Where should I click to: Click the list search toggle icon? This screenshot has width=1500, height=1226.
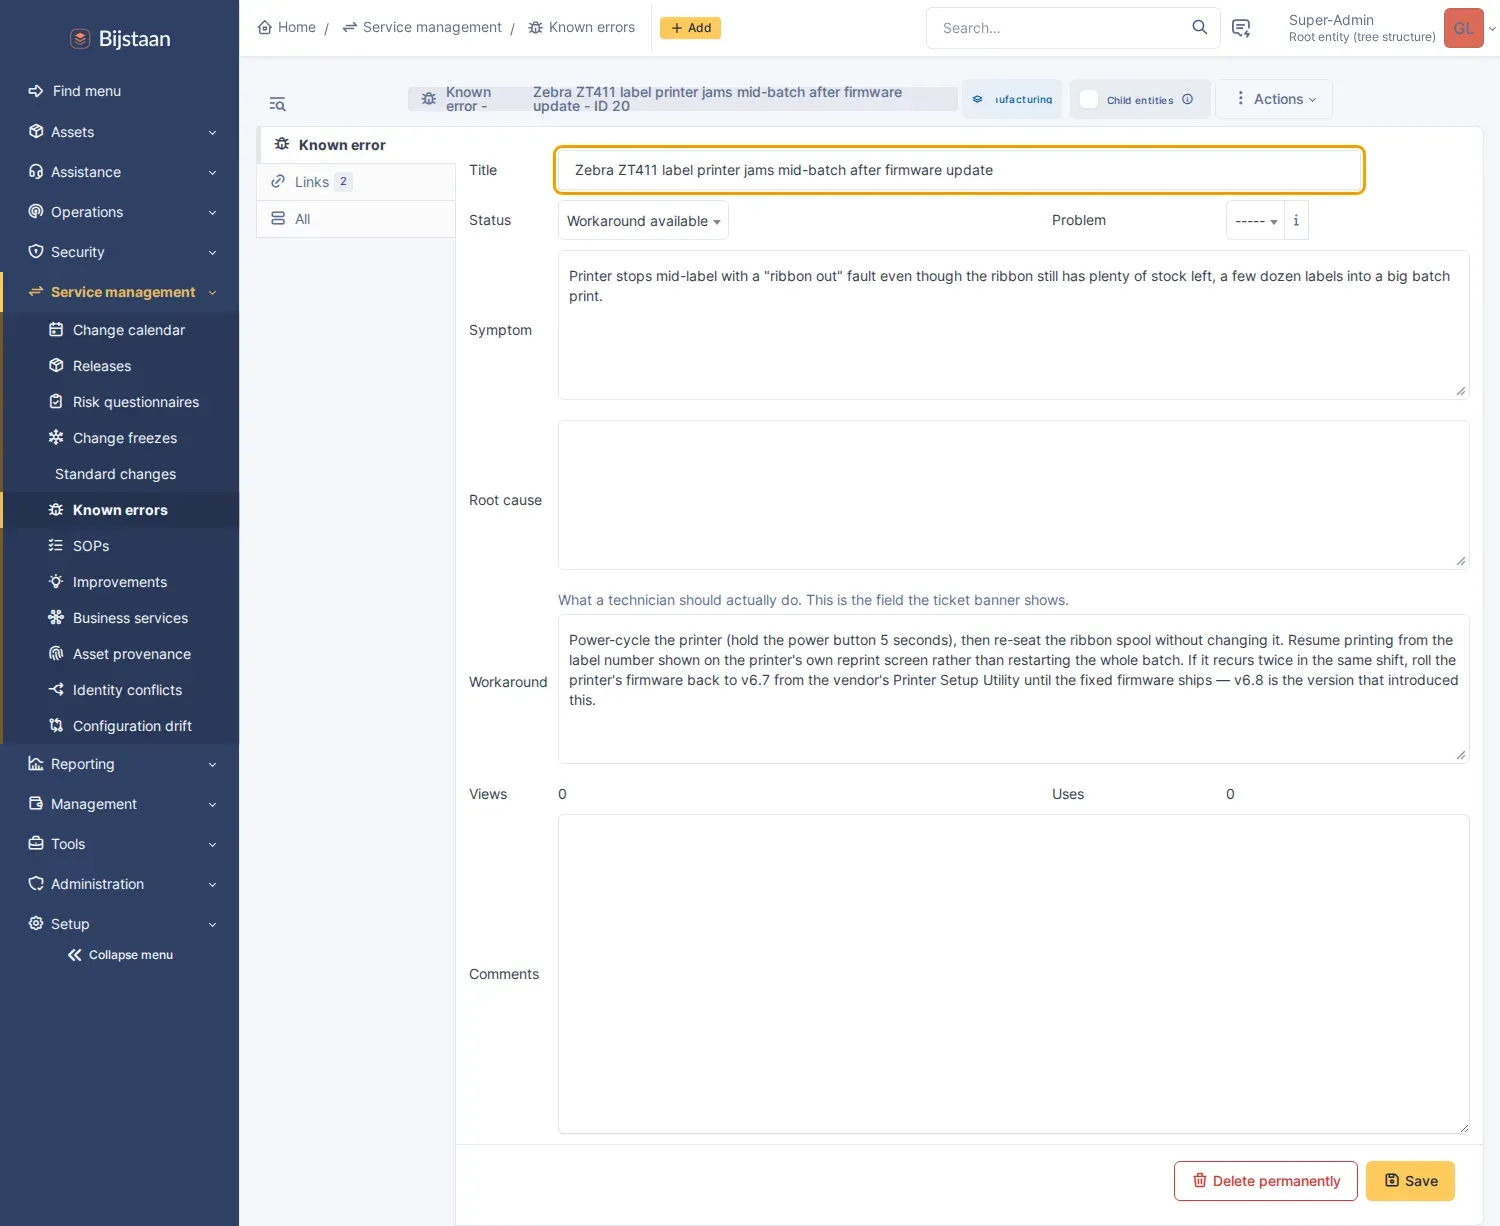click(277, 104)
